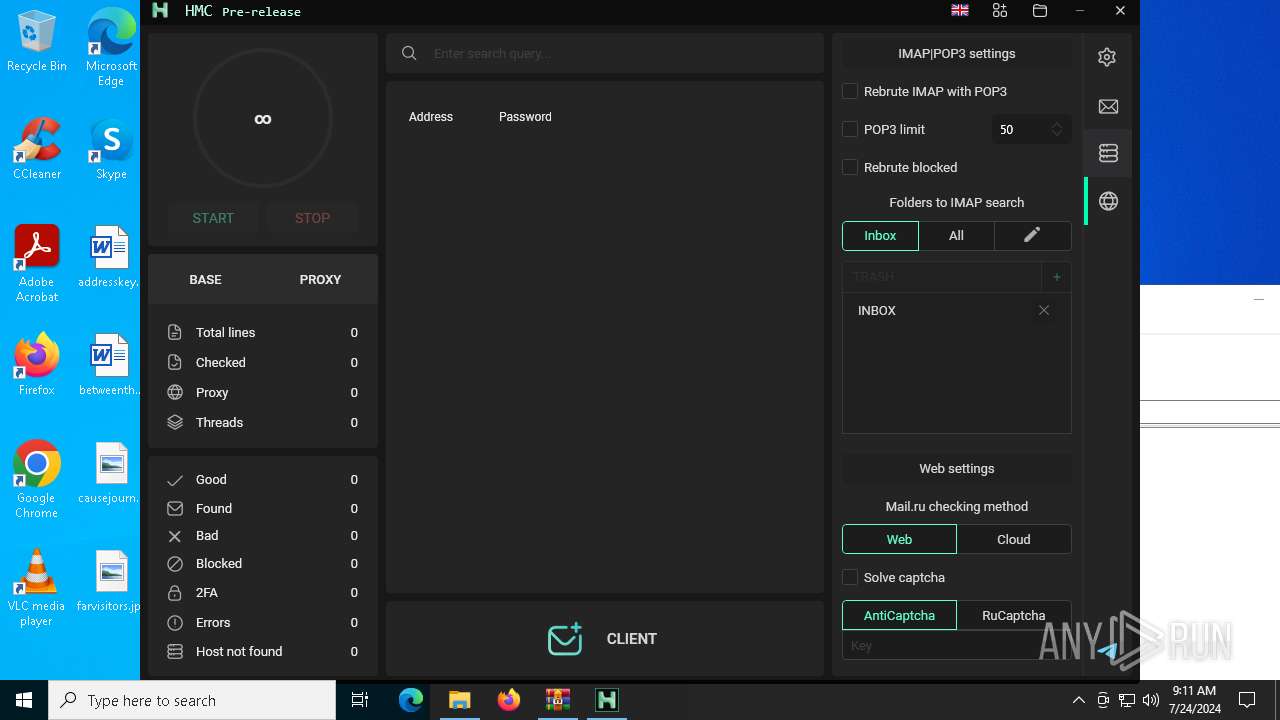Open Windows Start menu
The height and width of the screenshot is (720, 1280).
(24, 700)
